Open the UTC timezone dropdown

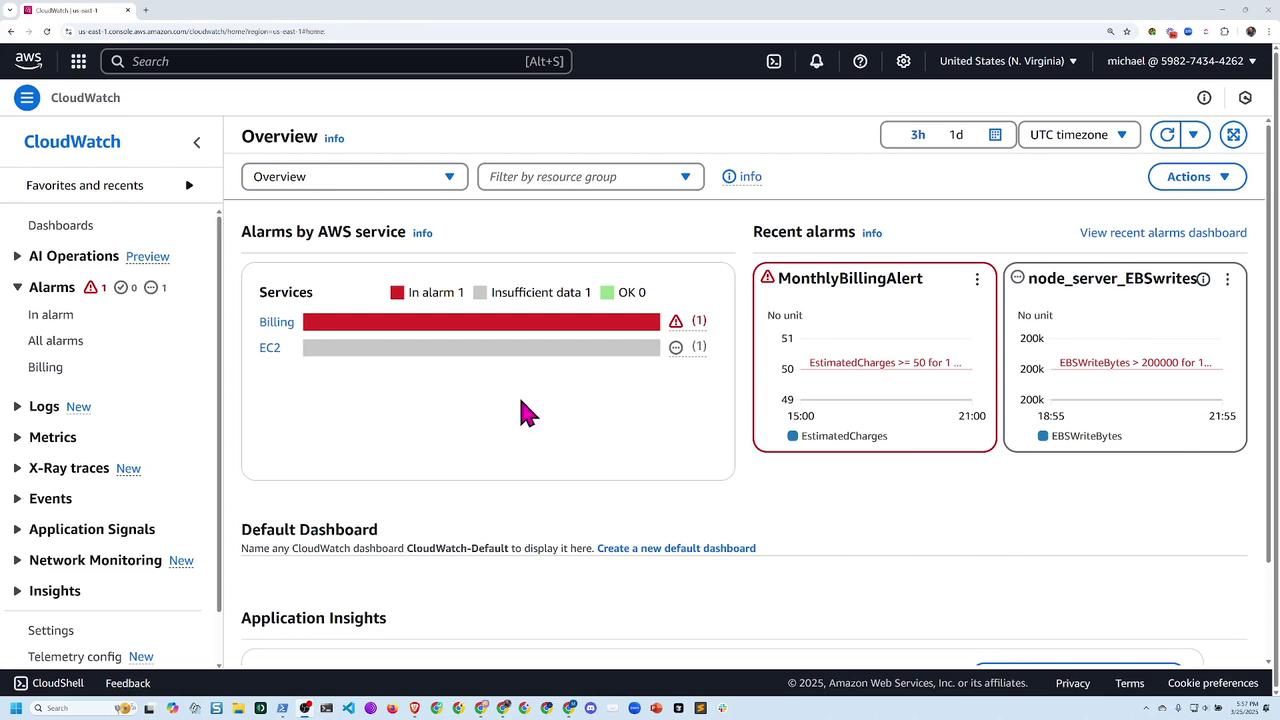tap(1079, 135)
